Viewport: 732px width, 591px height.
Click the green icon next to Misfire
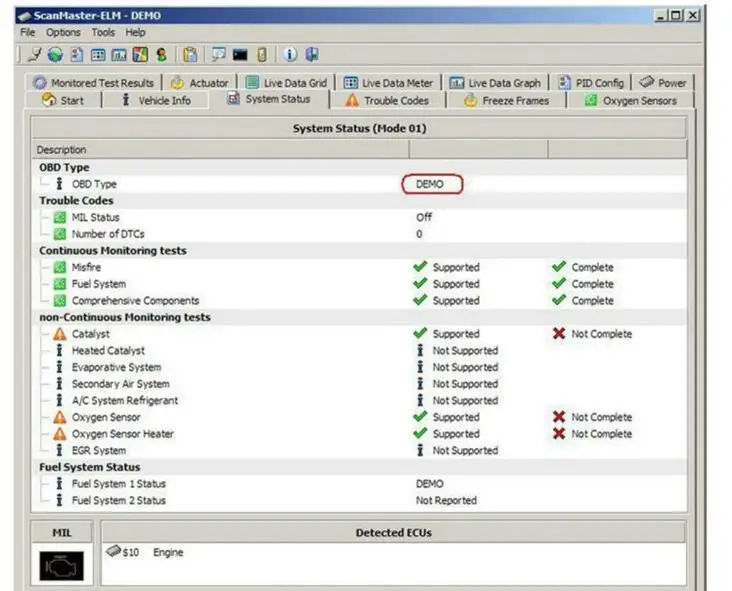(60, 267)
